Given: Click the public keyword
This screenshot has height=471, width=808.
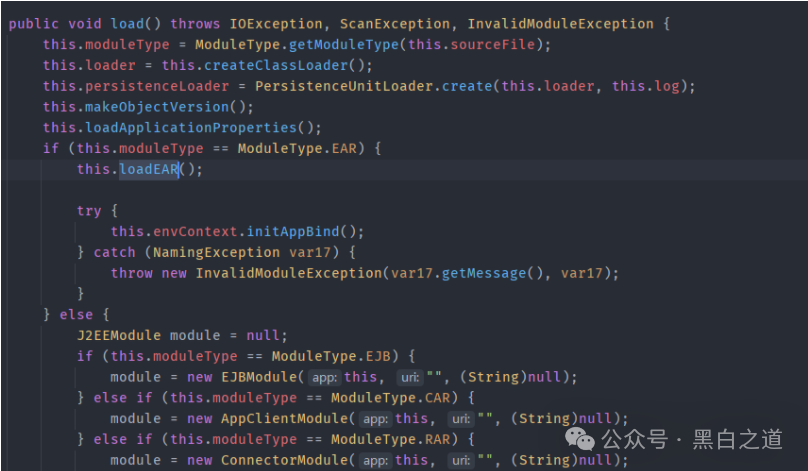Looking at the screenshot, I should [x=34, y=24].
